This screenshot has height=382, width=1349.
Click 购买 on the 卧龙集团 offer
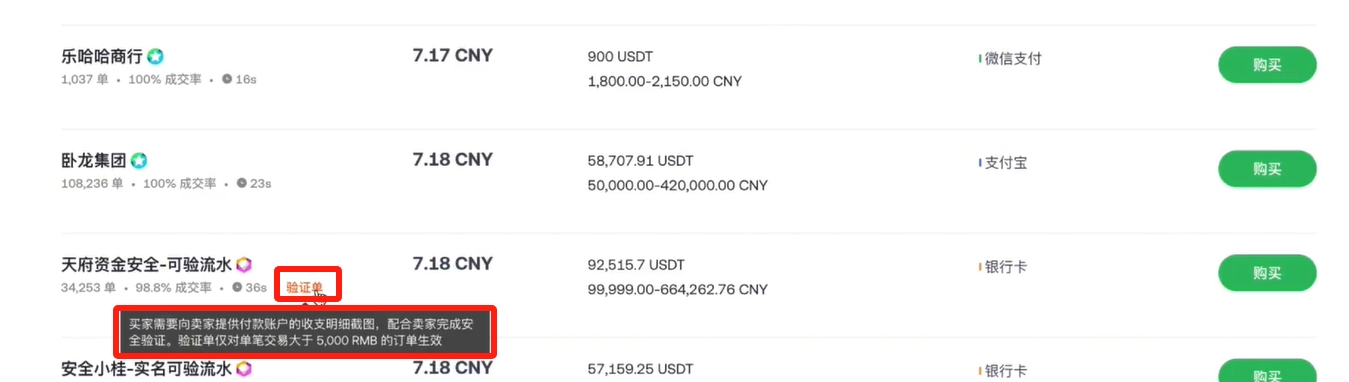1266,169
